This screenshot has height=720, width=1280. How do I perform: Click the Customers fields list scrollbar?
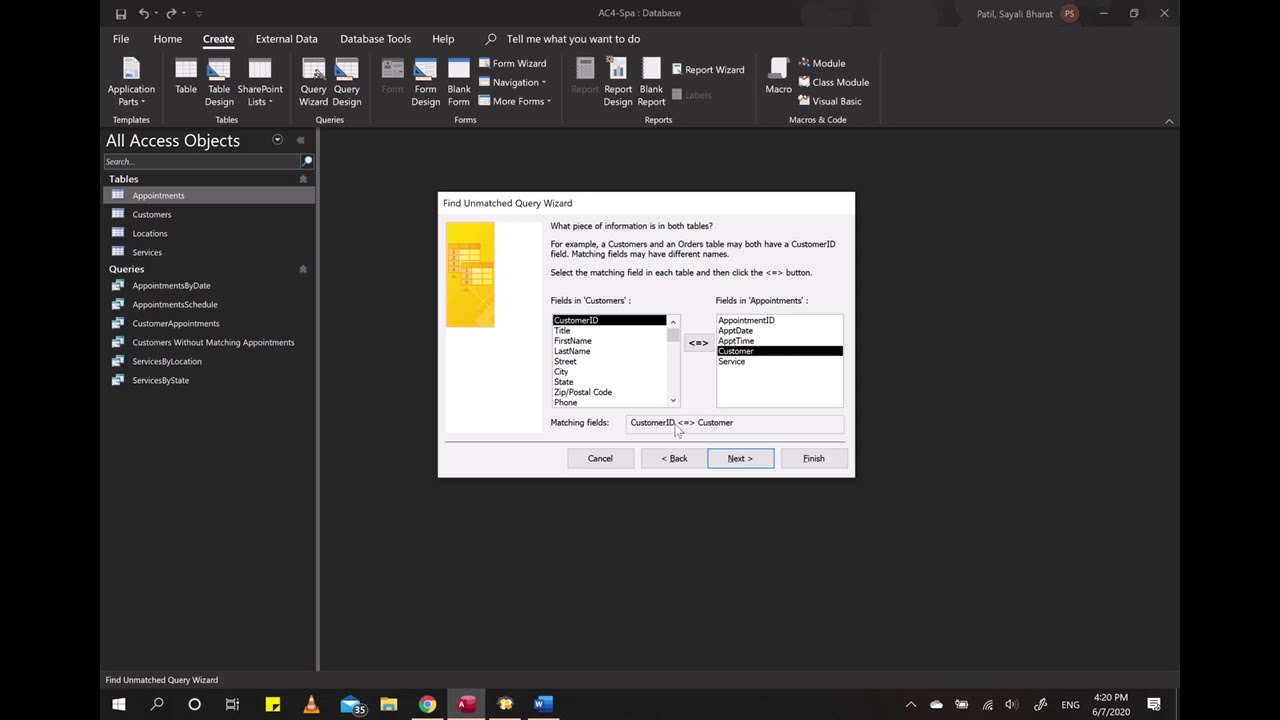[x=673, y=361]
